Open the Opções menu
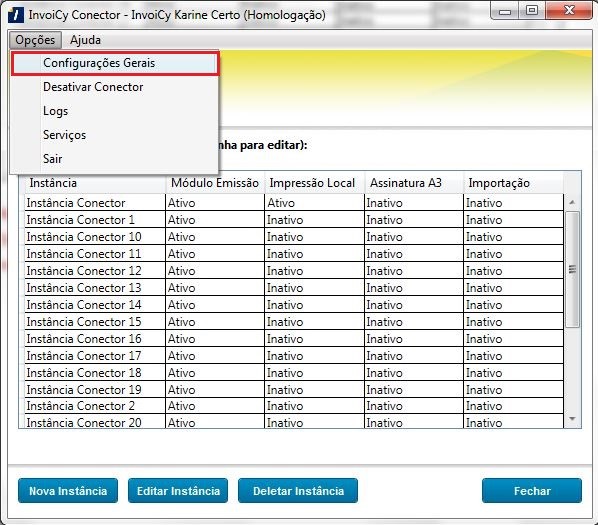 [35, 40]
